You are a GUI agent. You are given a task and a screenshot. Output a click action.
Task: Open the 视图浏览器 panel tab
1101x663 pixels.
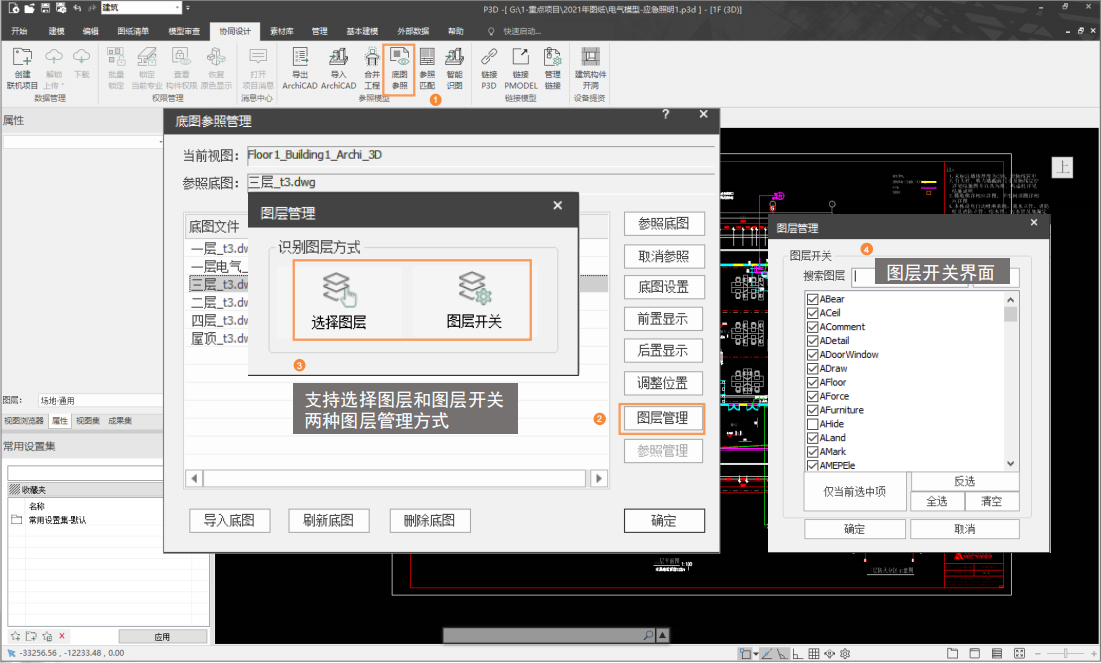[x=23, y=421]
